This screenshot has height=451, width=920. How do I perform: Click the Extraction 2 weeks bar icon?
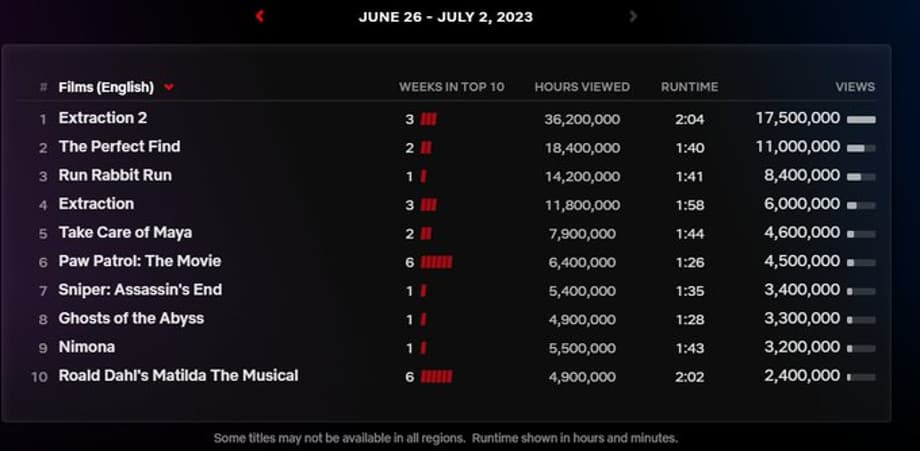(x=428, y=119)
